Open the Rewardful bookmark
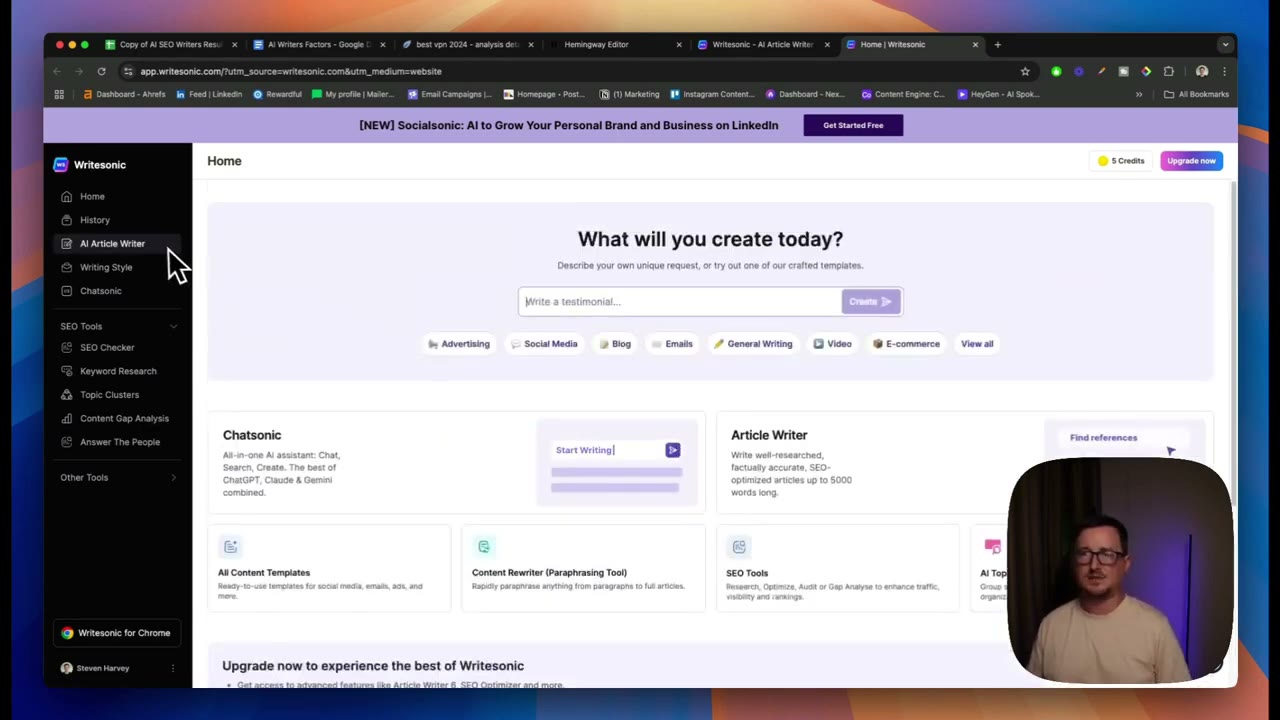This screenshot has width=1280, height=720. pyautogui.click(x=277, y=95)
